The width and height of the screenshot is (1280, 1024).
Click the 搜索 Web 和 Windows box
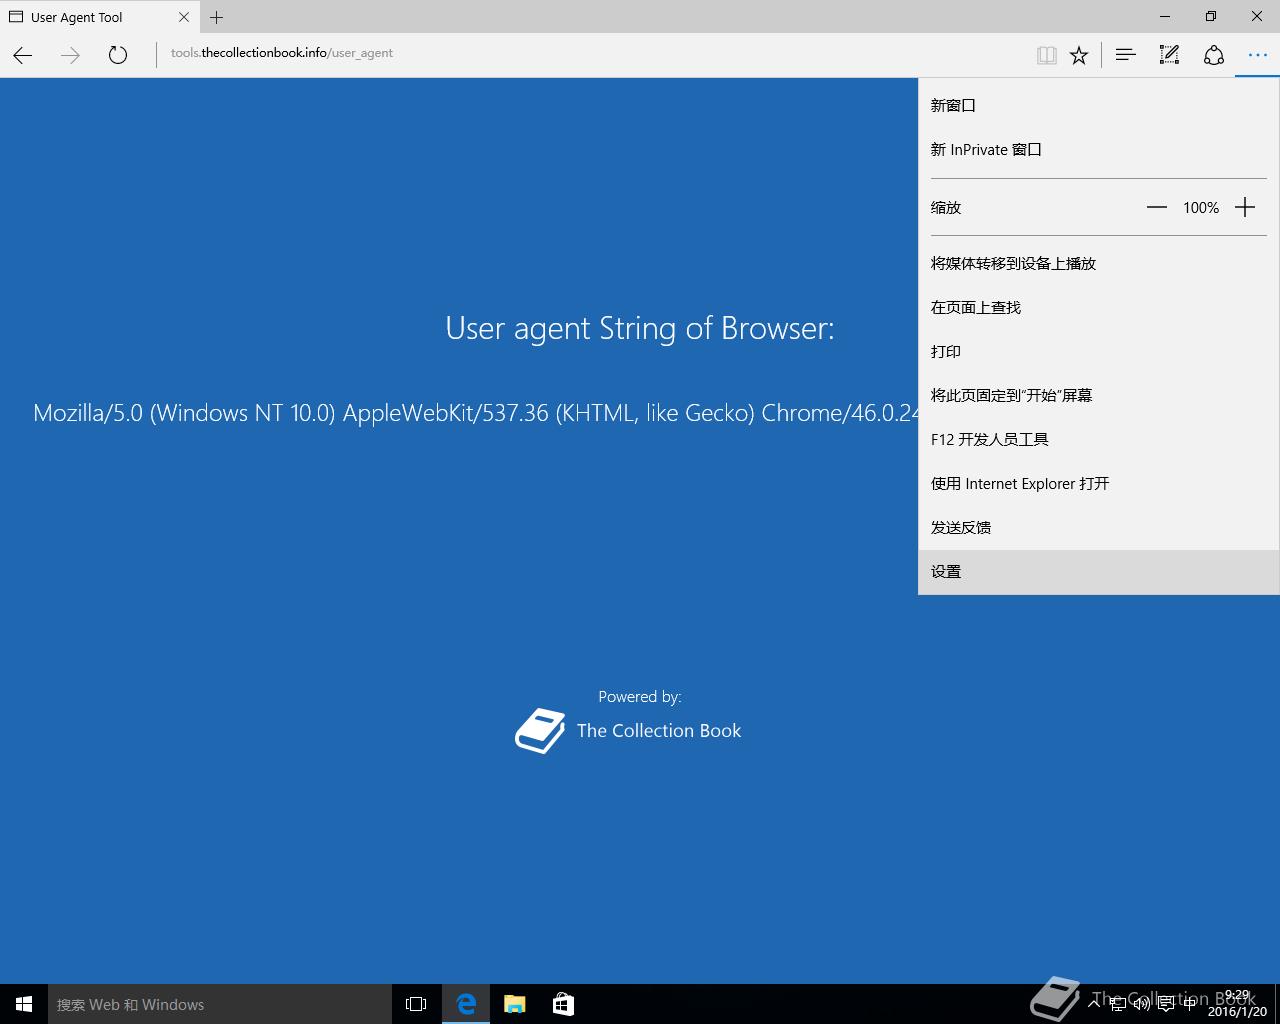point(220,1004)
